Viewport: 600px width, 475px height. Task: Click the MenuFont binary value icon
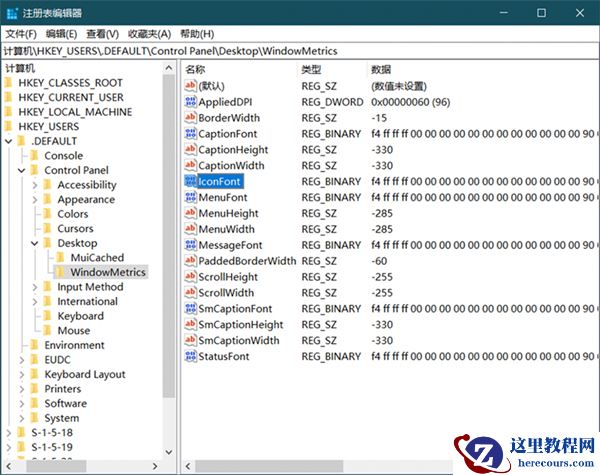point(190,197)
